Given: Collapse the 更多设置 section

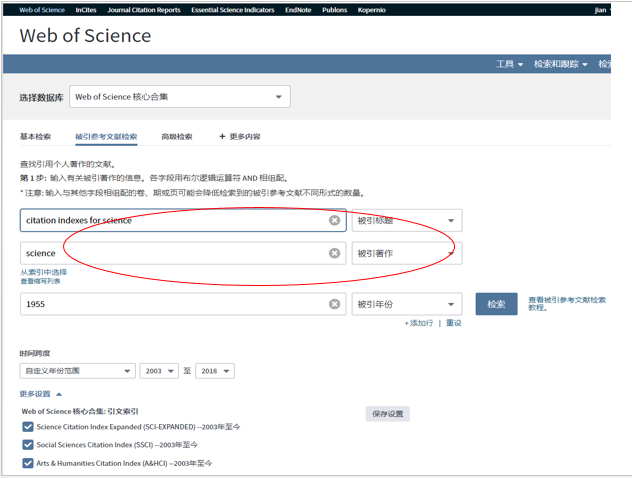Looking at the screenshot, I should click(x=41, y=394).
